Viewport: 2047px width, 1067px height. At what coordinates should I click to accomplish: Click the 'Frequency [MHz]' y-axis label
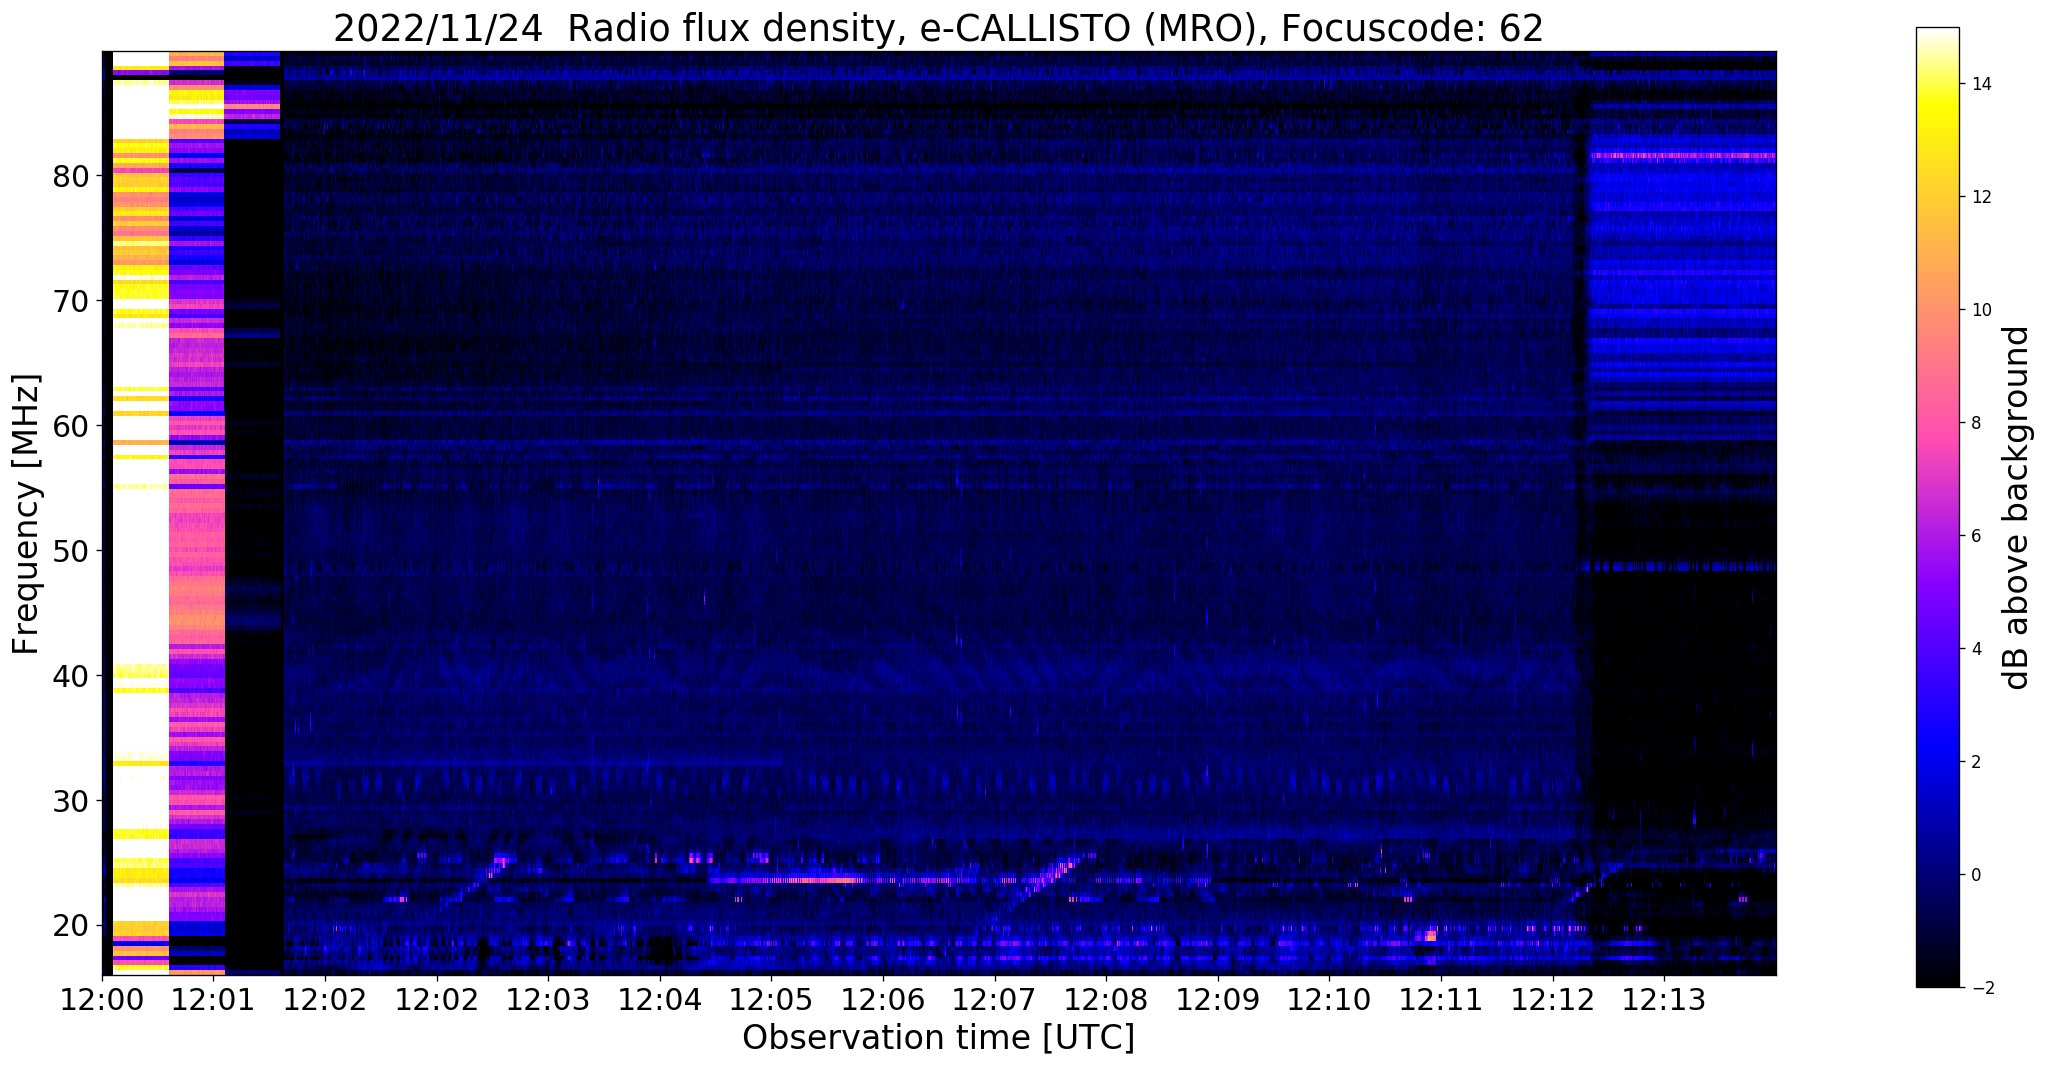(x=26, y=514)
